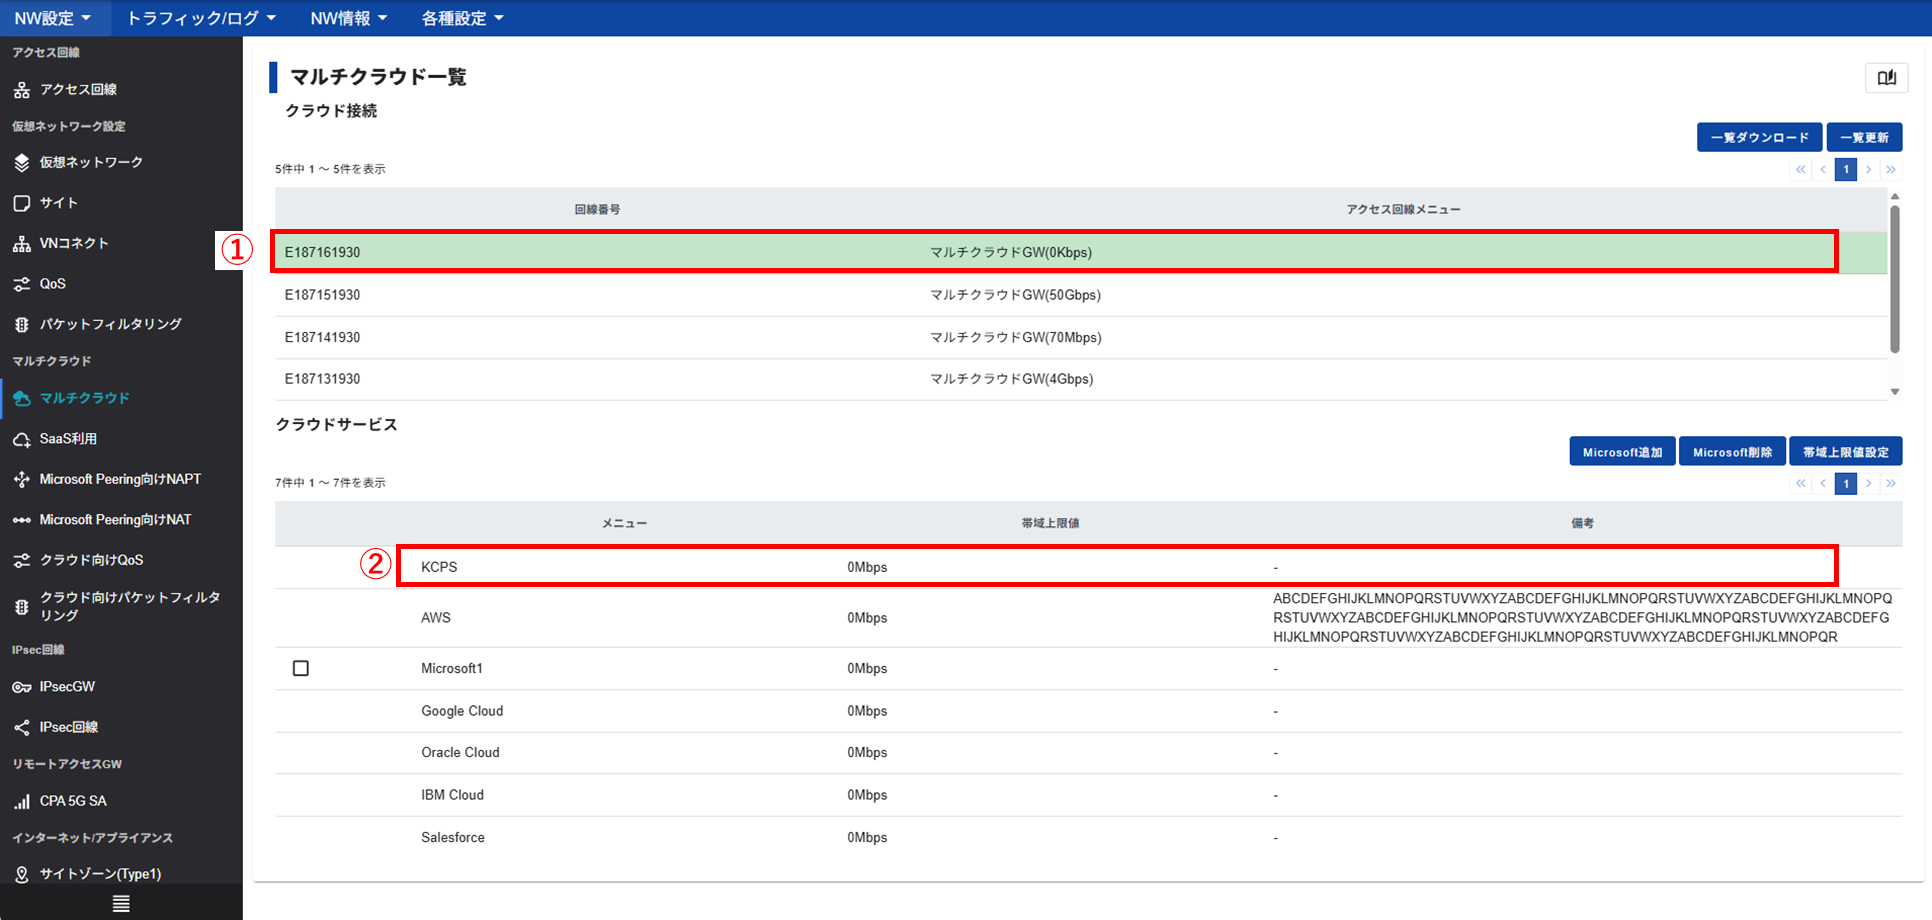Viewport: 1932px width, 920px height.
Task: Click the IPsecGW key icon
Action: click(x=21, y=688)
